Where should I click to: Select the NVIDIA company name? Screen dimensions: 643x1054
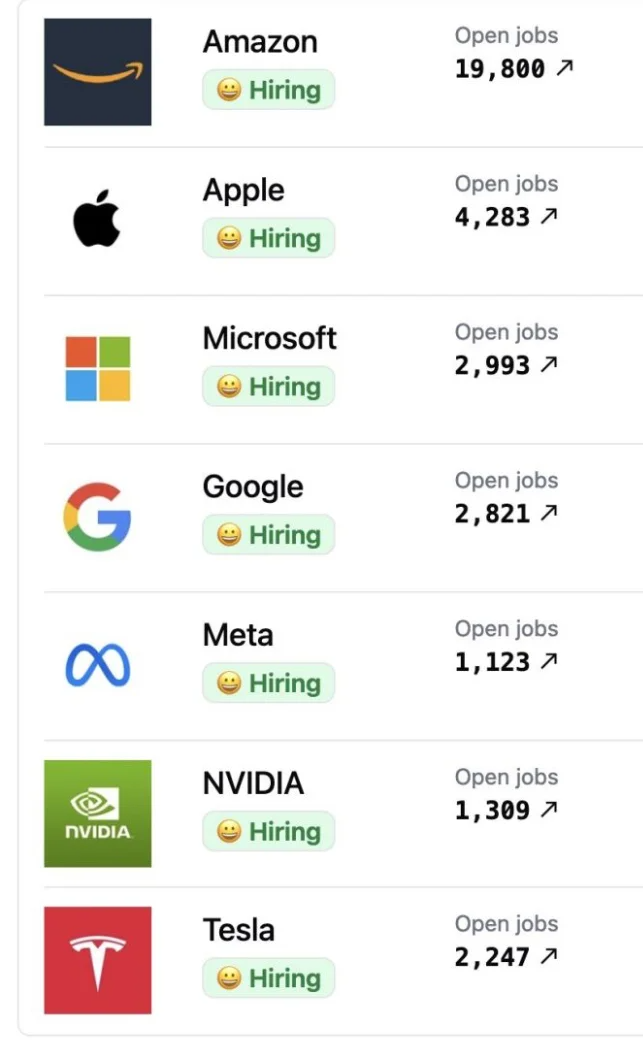[x=253, y=783]
